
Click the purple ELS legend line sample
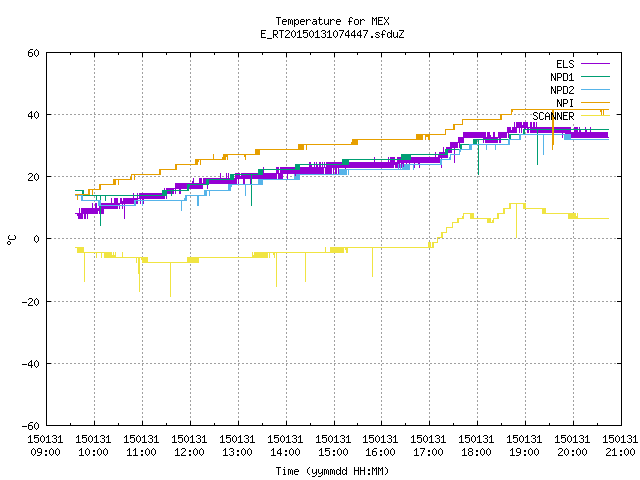point(595,64)
